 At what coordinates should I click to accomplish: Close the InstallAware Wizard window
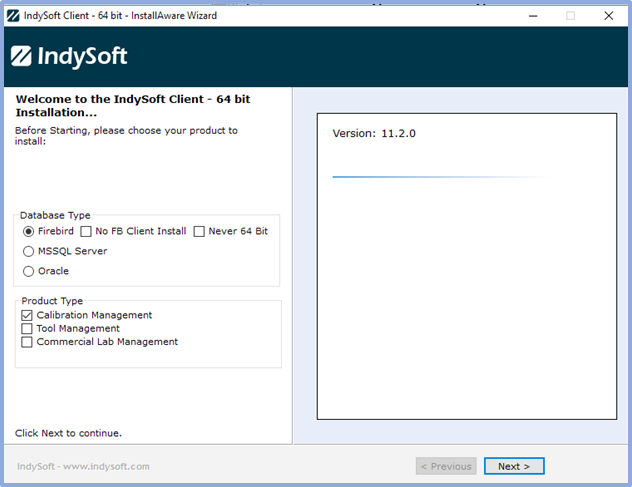pos(608,16)
